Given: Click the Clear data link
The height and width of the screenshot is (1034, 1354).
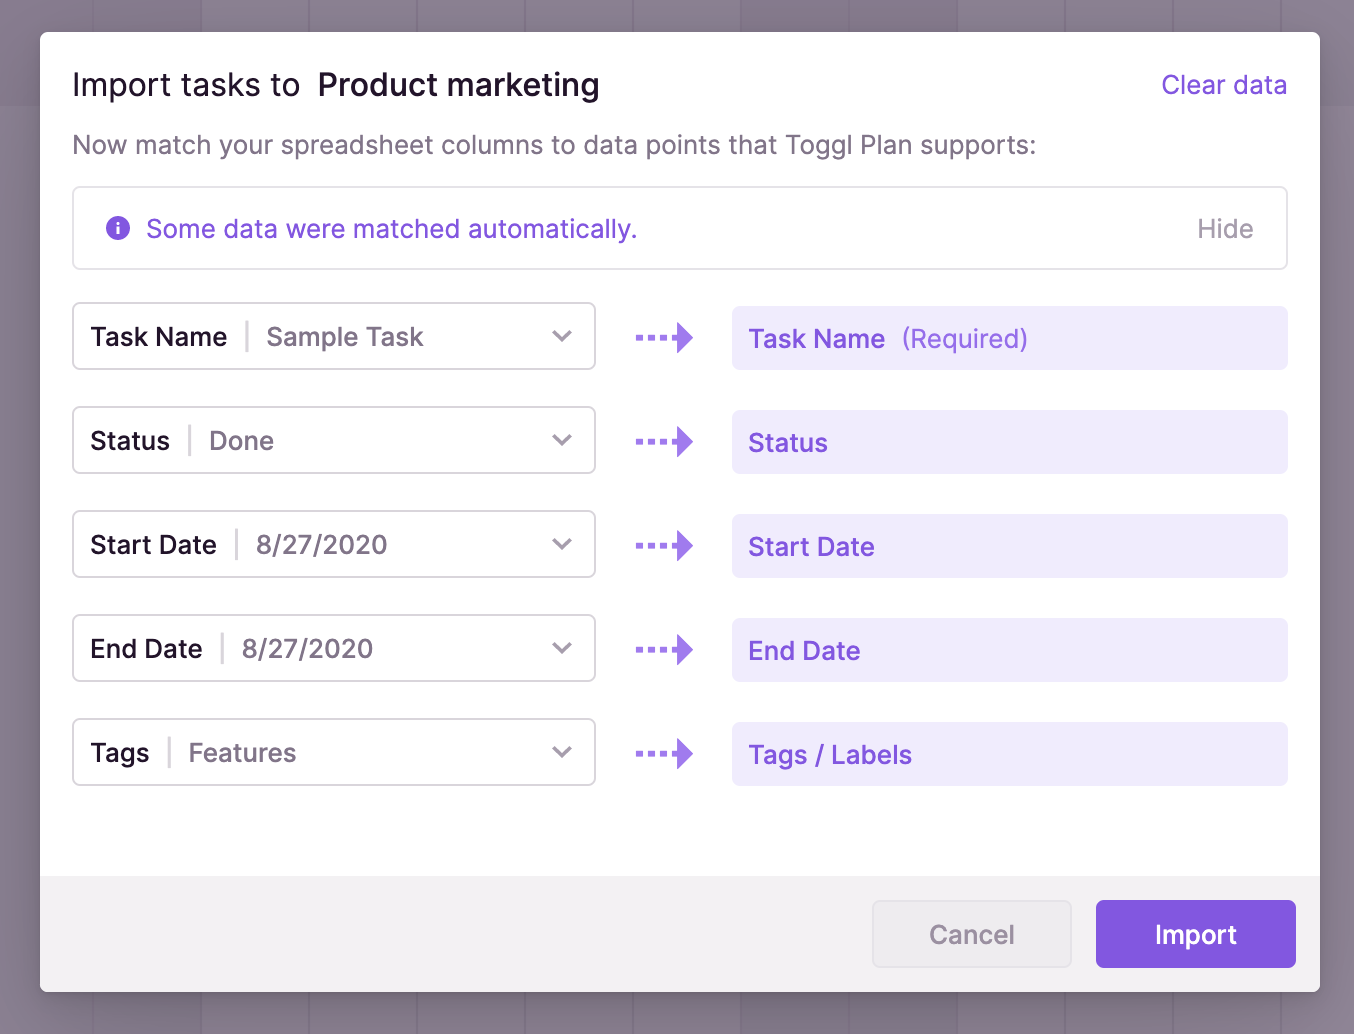Looking at the screenshot, I should point(1224,85).
